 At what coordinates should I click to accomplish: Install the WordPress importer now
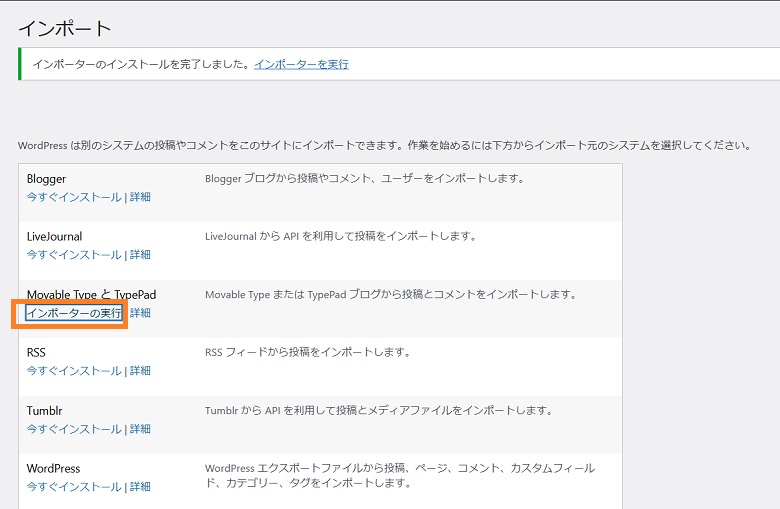coord(74,487)
